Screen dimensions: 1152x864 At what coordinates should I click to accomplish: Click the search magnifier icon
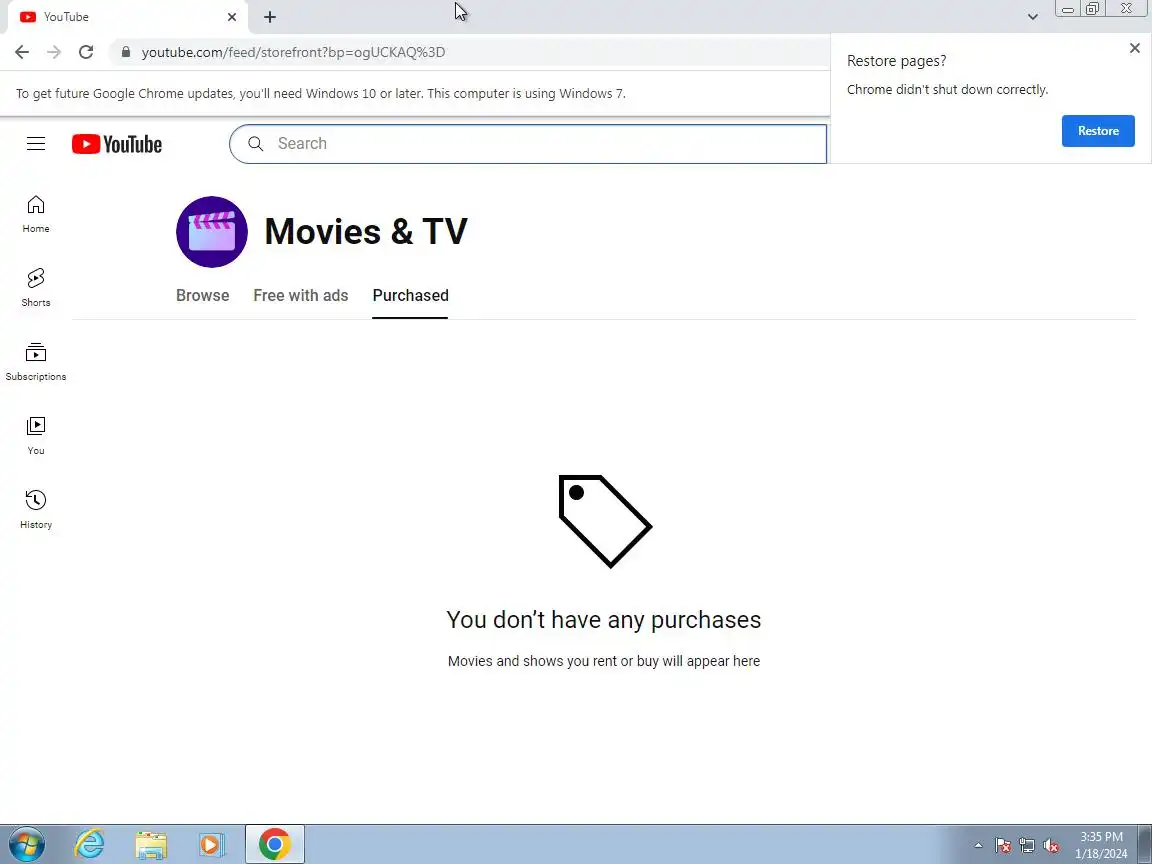(256, 143)
